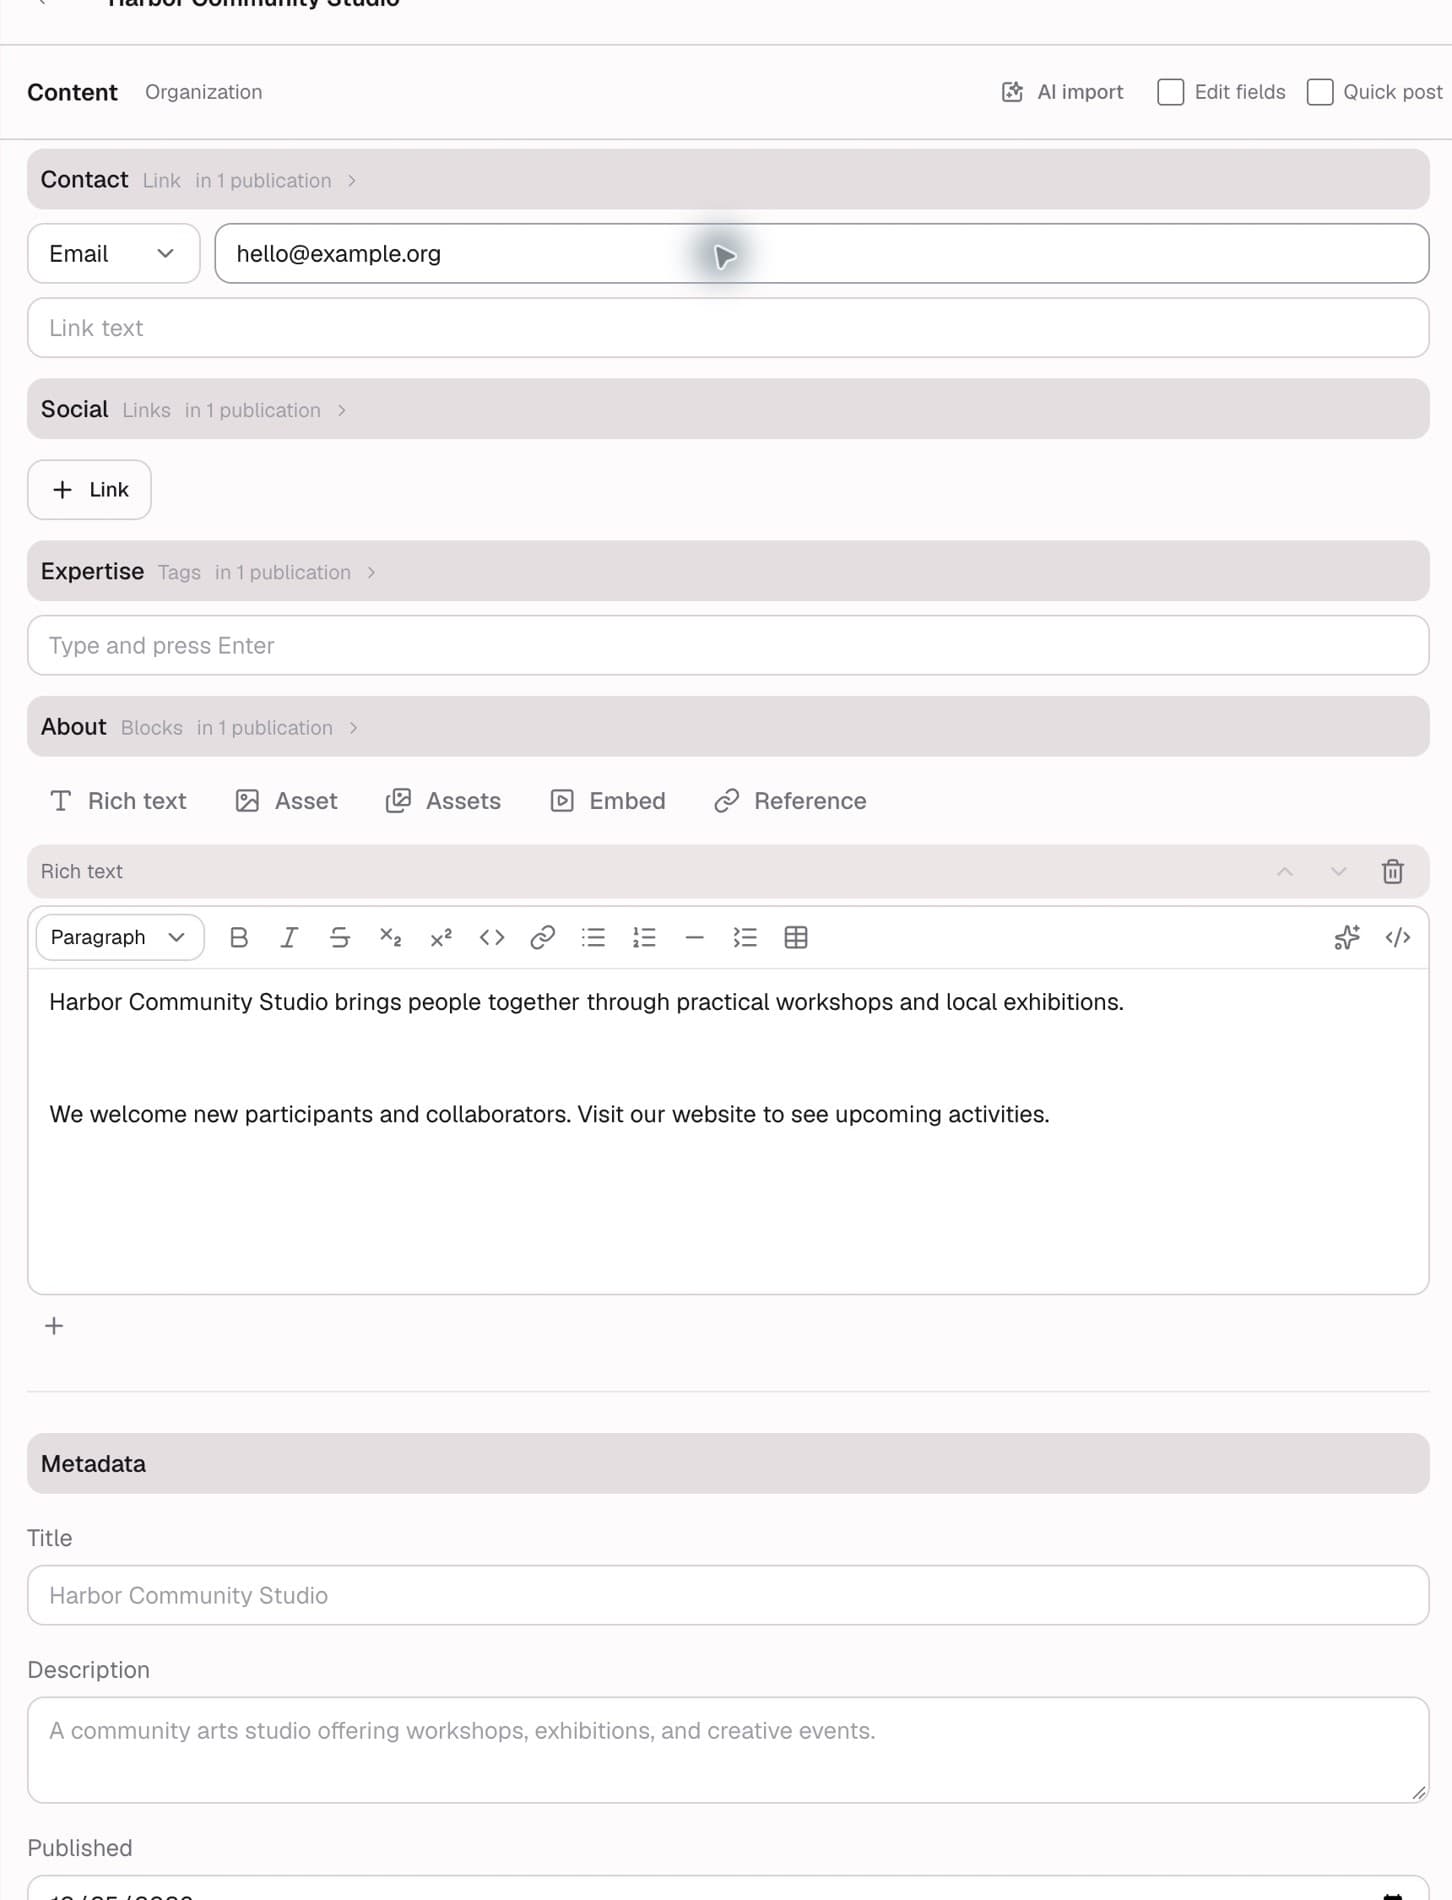Click the Description textarea
The height and width of the screenshot is (1900, 1452).
(728, 1750)
